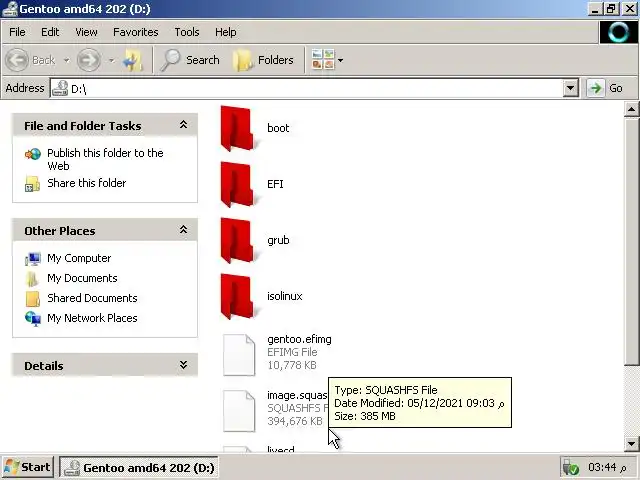Click the My Computer monitor icon
This screenshot has width=640, height=480.
[33, 259]
